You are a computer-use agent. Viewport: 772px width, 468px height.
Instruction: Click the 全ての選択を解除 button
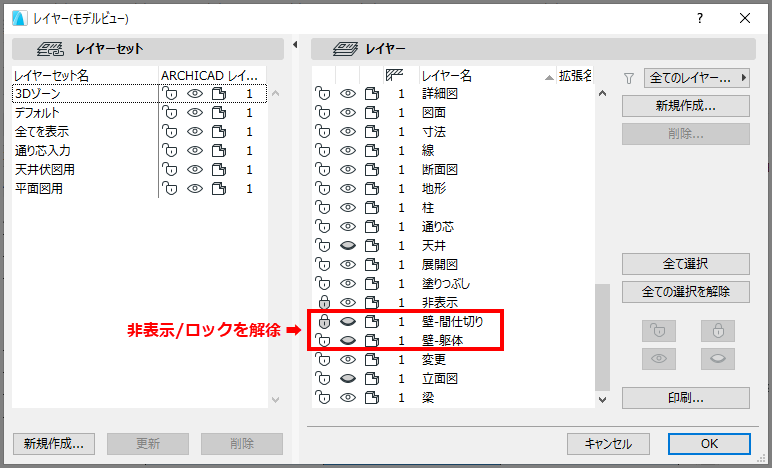(686, 292)
